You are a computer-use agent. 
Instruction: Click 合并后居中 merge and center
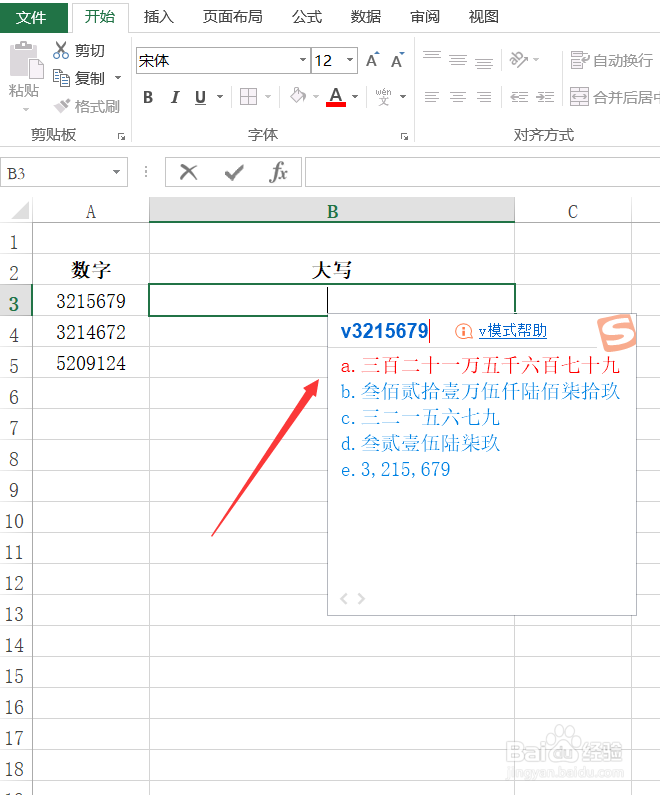pyautogui.click(x=614, y=97)
